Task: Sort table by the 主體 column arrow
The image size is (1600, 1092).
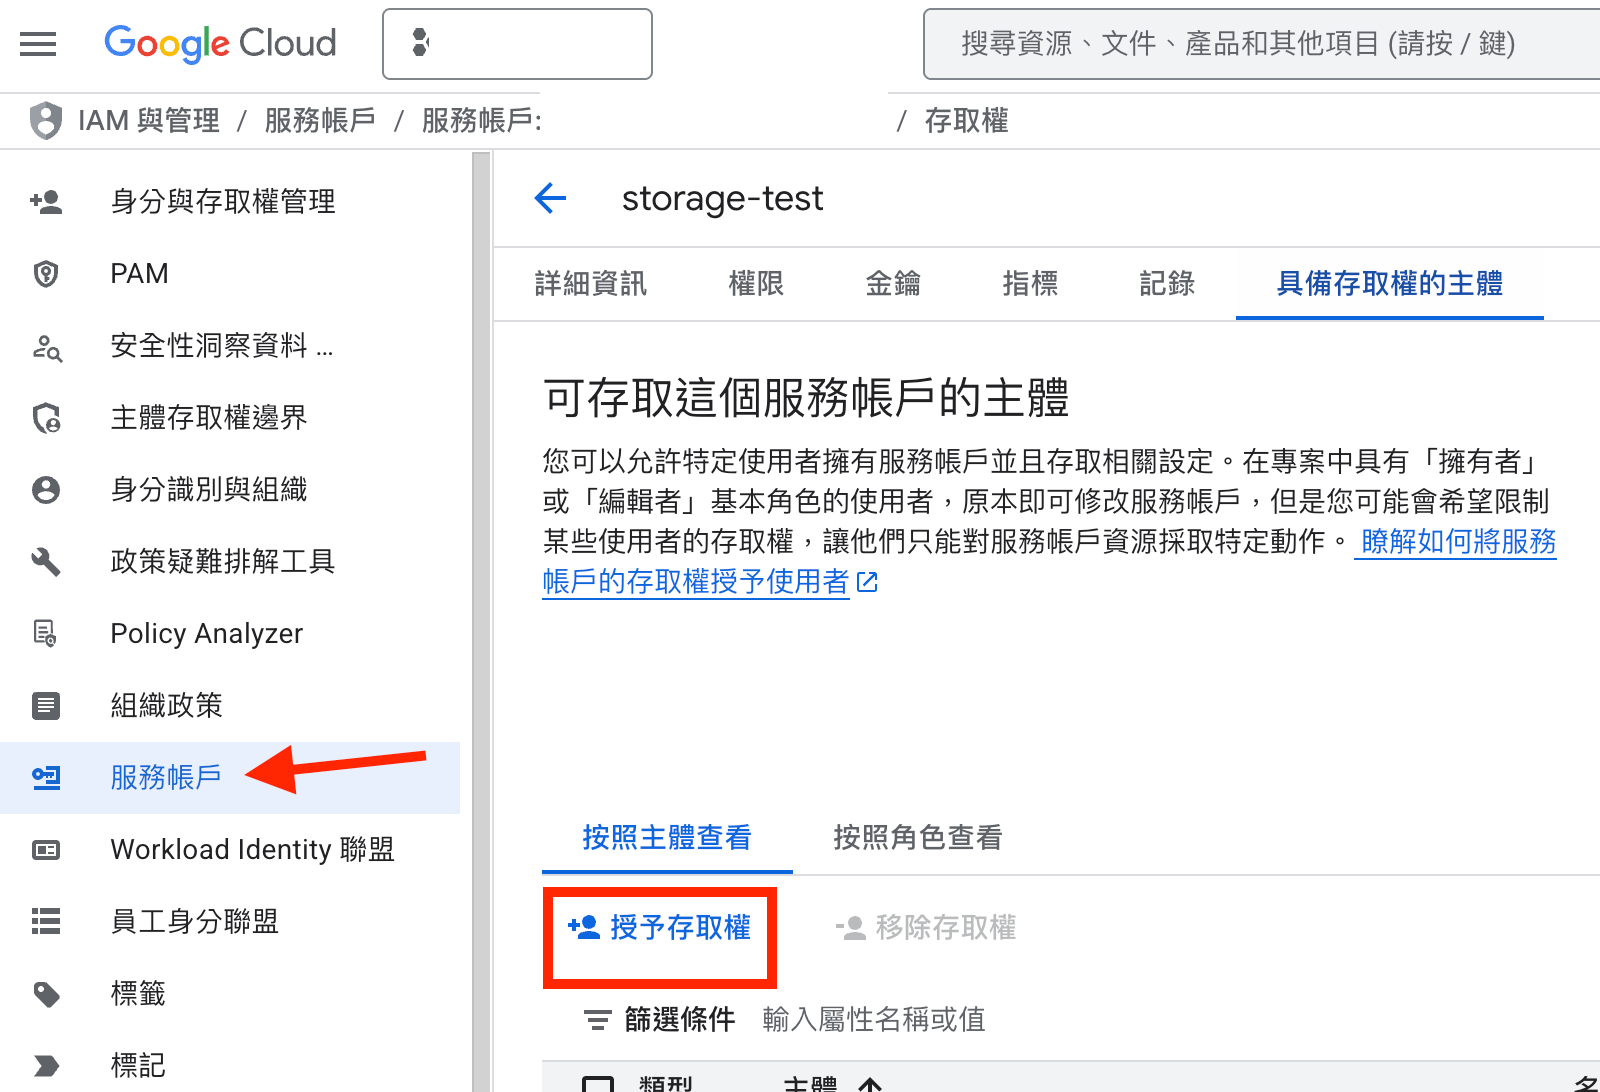Action: [x=870, y=1085]
